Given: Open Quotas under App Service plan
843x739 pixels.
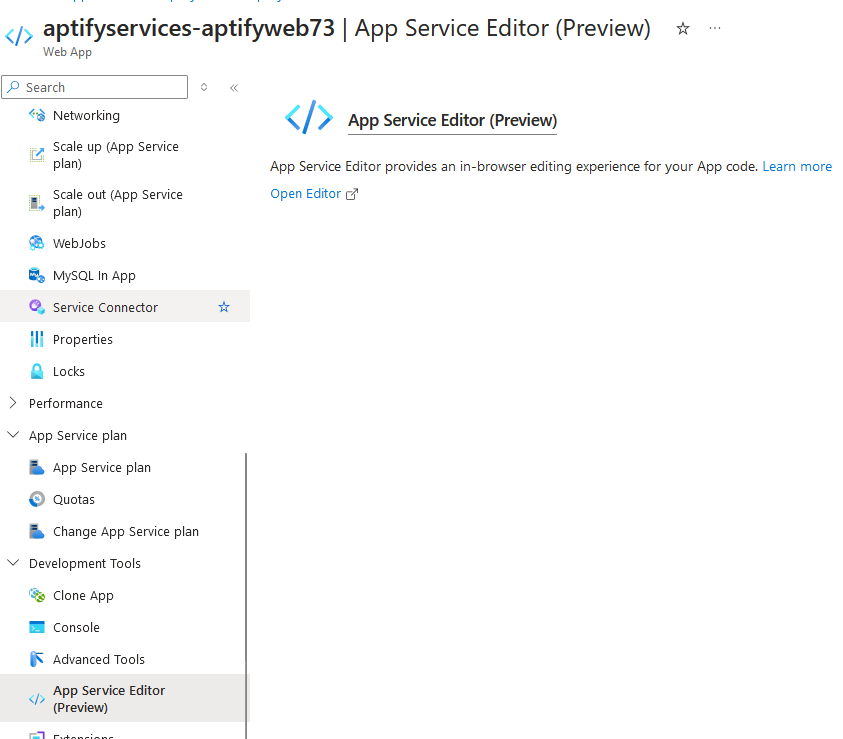Looking at the screenshot, I should (74, 499).
